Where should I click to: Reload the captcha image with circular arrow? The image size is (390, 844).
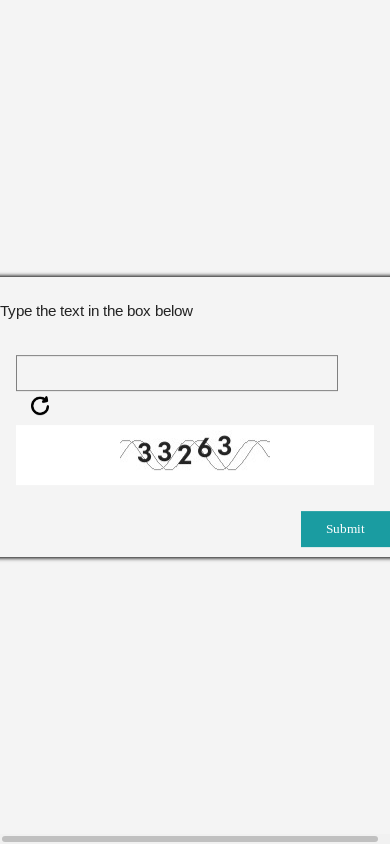(x=40, y=406)
